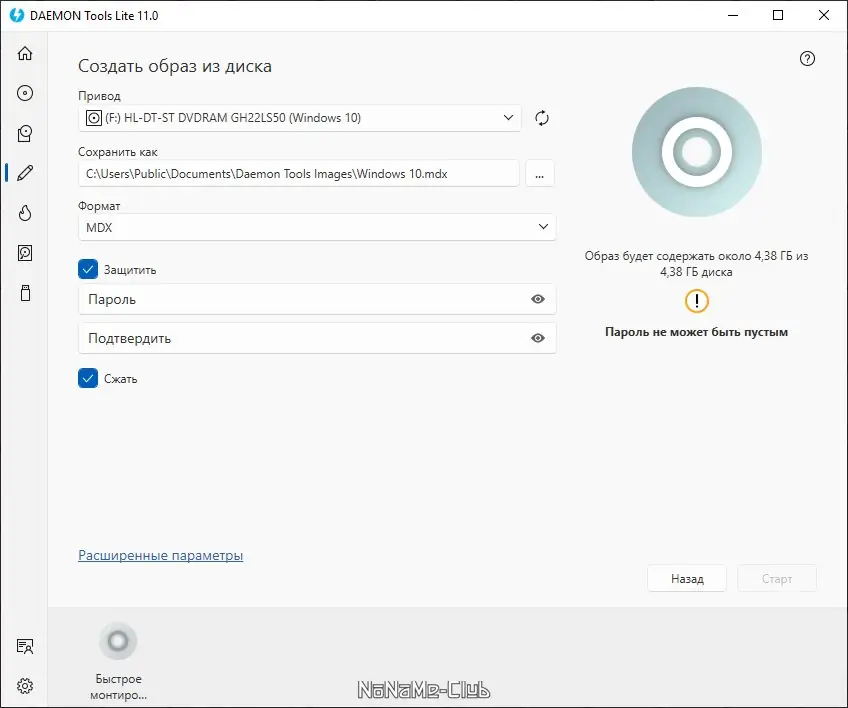Select the pencil Image Editor sidebar icon
Viewport: 848px width, 708px height.
[x=25, y=173]
